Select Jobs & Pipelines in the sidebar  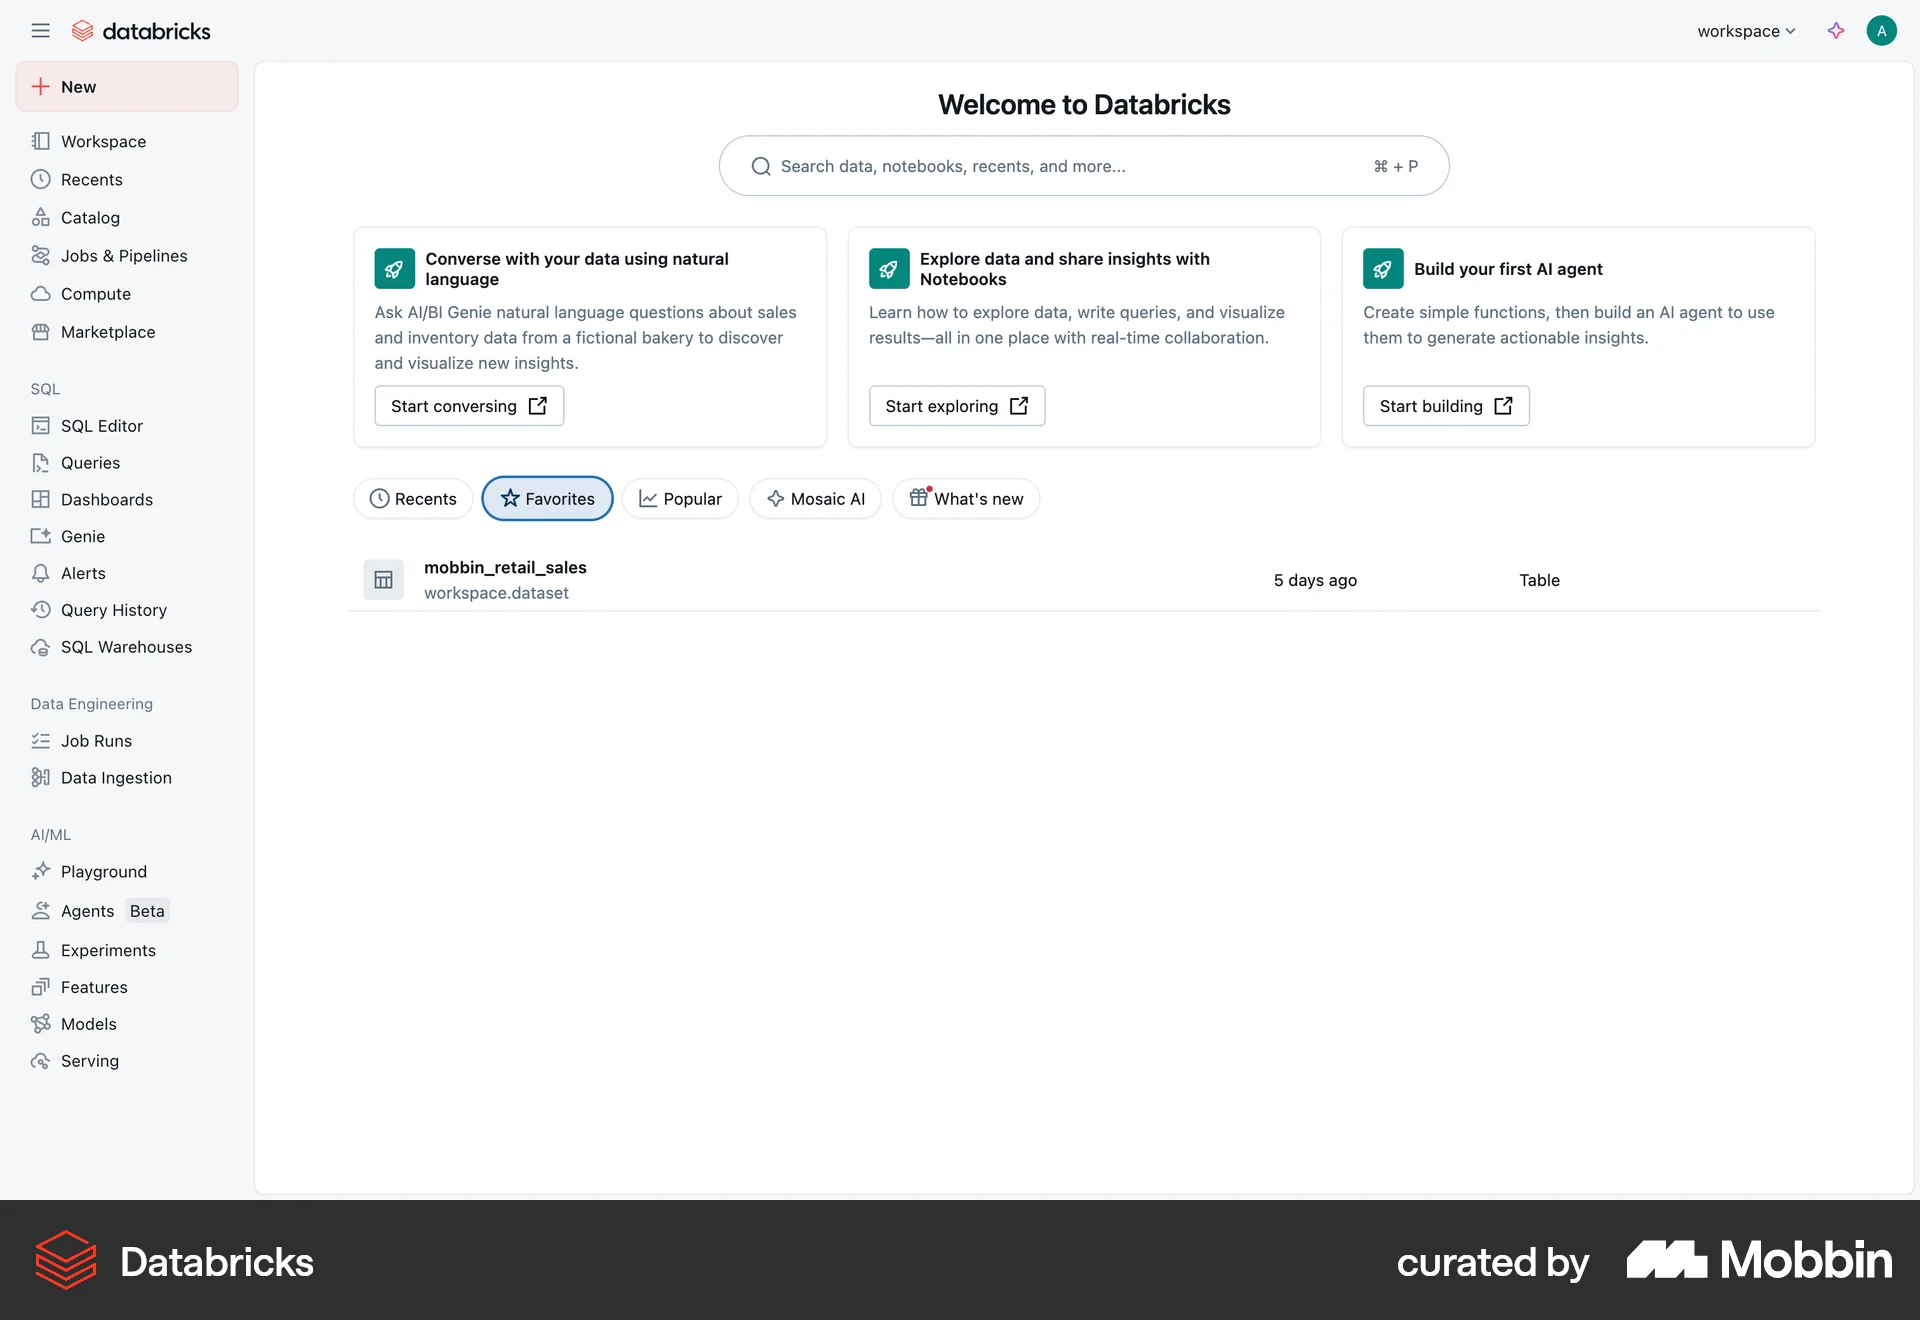(123, 255)
